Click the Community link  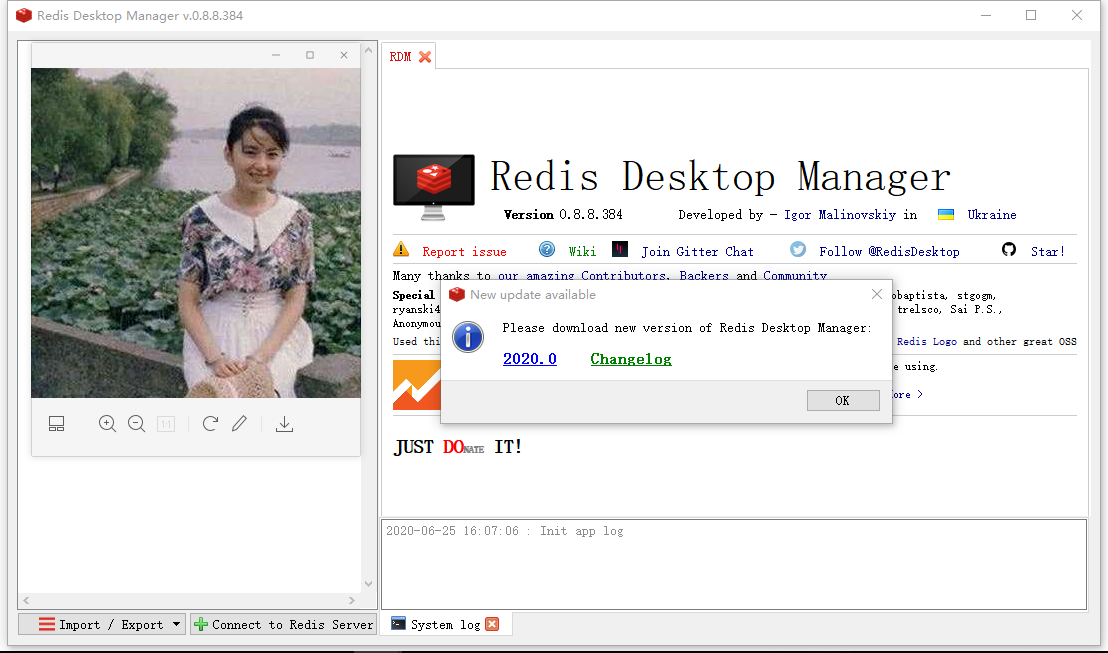tap(794, 275)
